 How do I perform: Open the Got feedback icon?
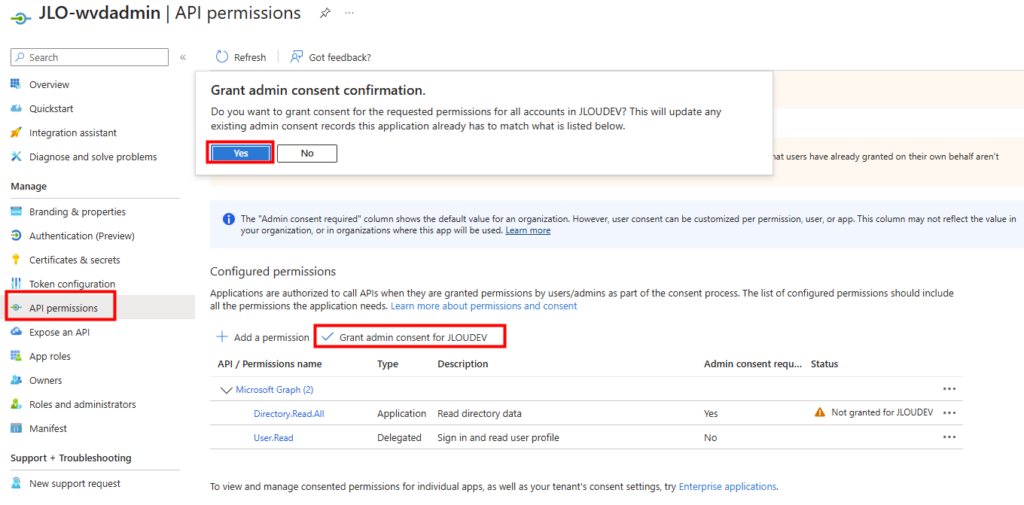point(297,57)
